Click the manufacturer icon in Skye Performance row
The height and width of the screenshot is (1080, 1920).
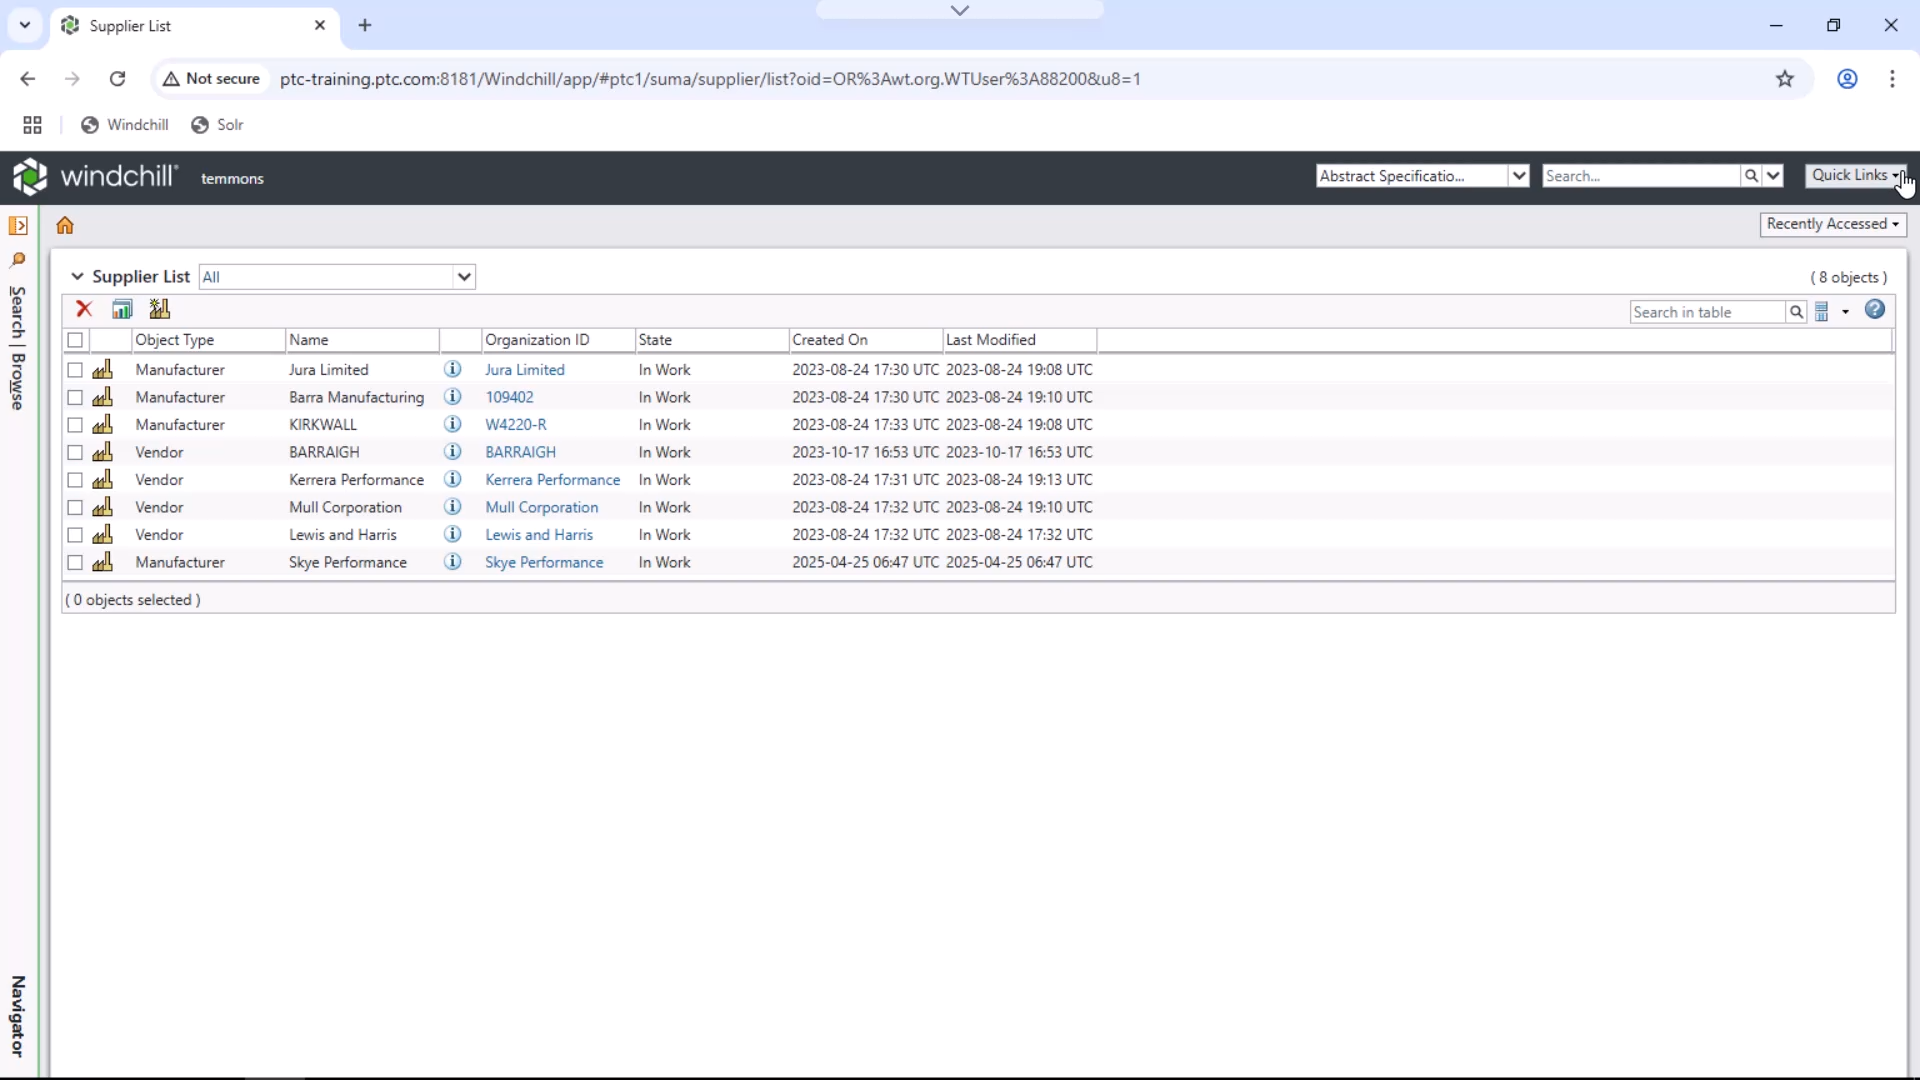point(102,562)
